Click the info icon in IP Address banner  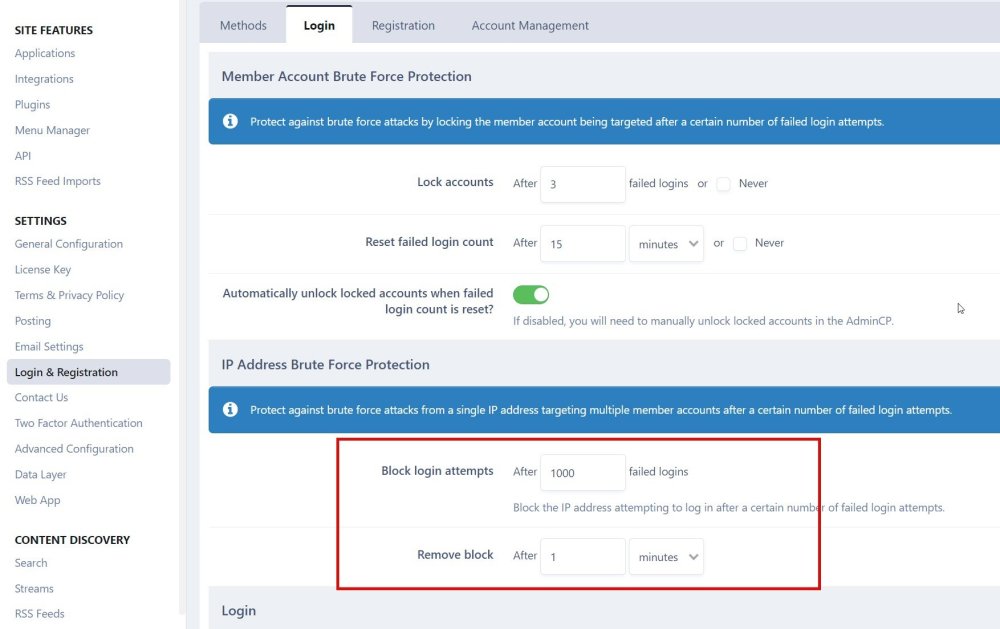click(x=230, y=410)
